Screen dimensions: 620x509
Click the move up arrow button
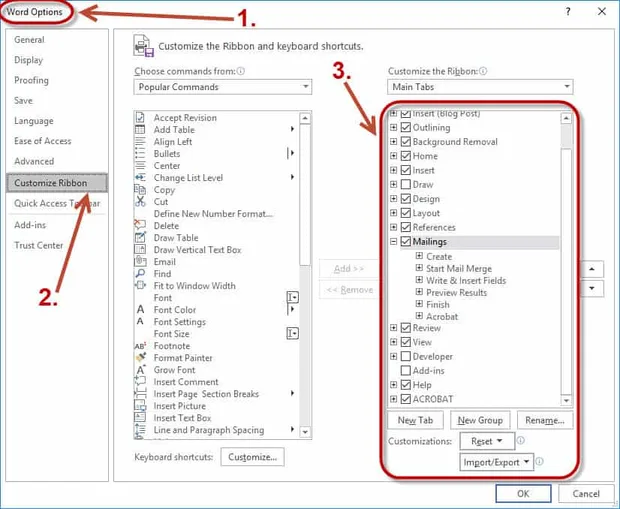(x=592, y=269)
